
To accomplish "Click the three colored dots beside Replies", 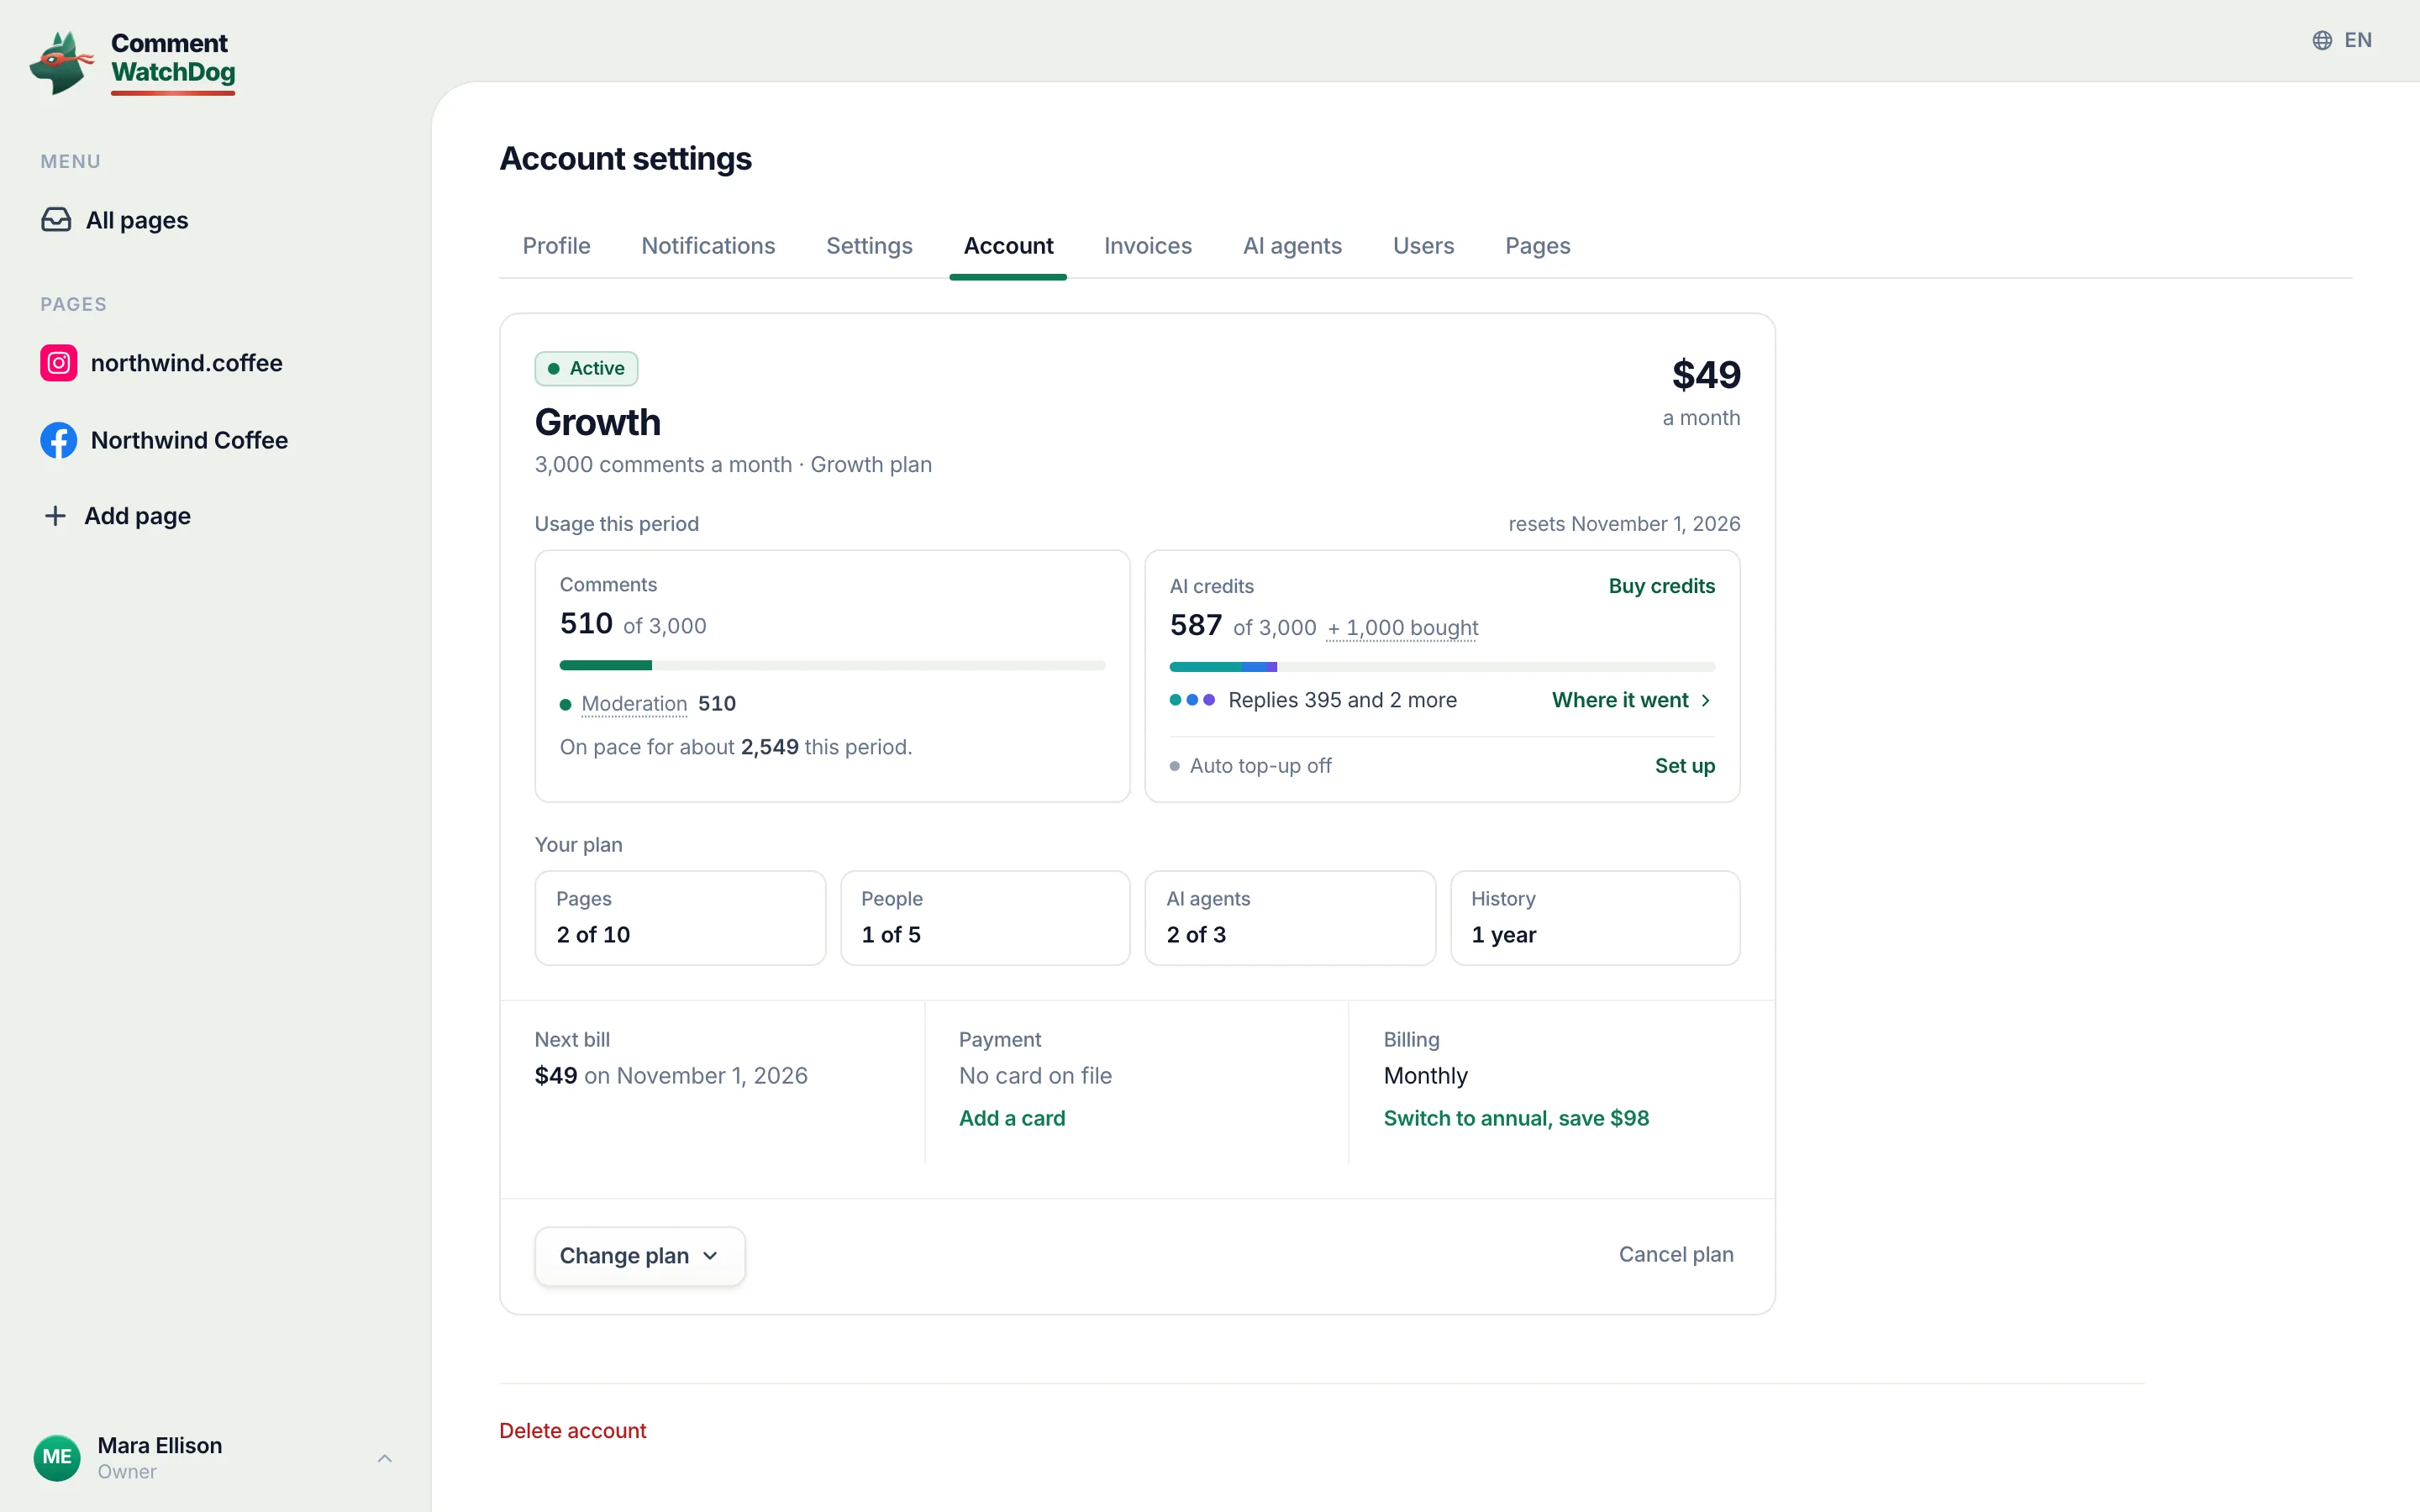I will [1192, 700].
